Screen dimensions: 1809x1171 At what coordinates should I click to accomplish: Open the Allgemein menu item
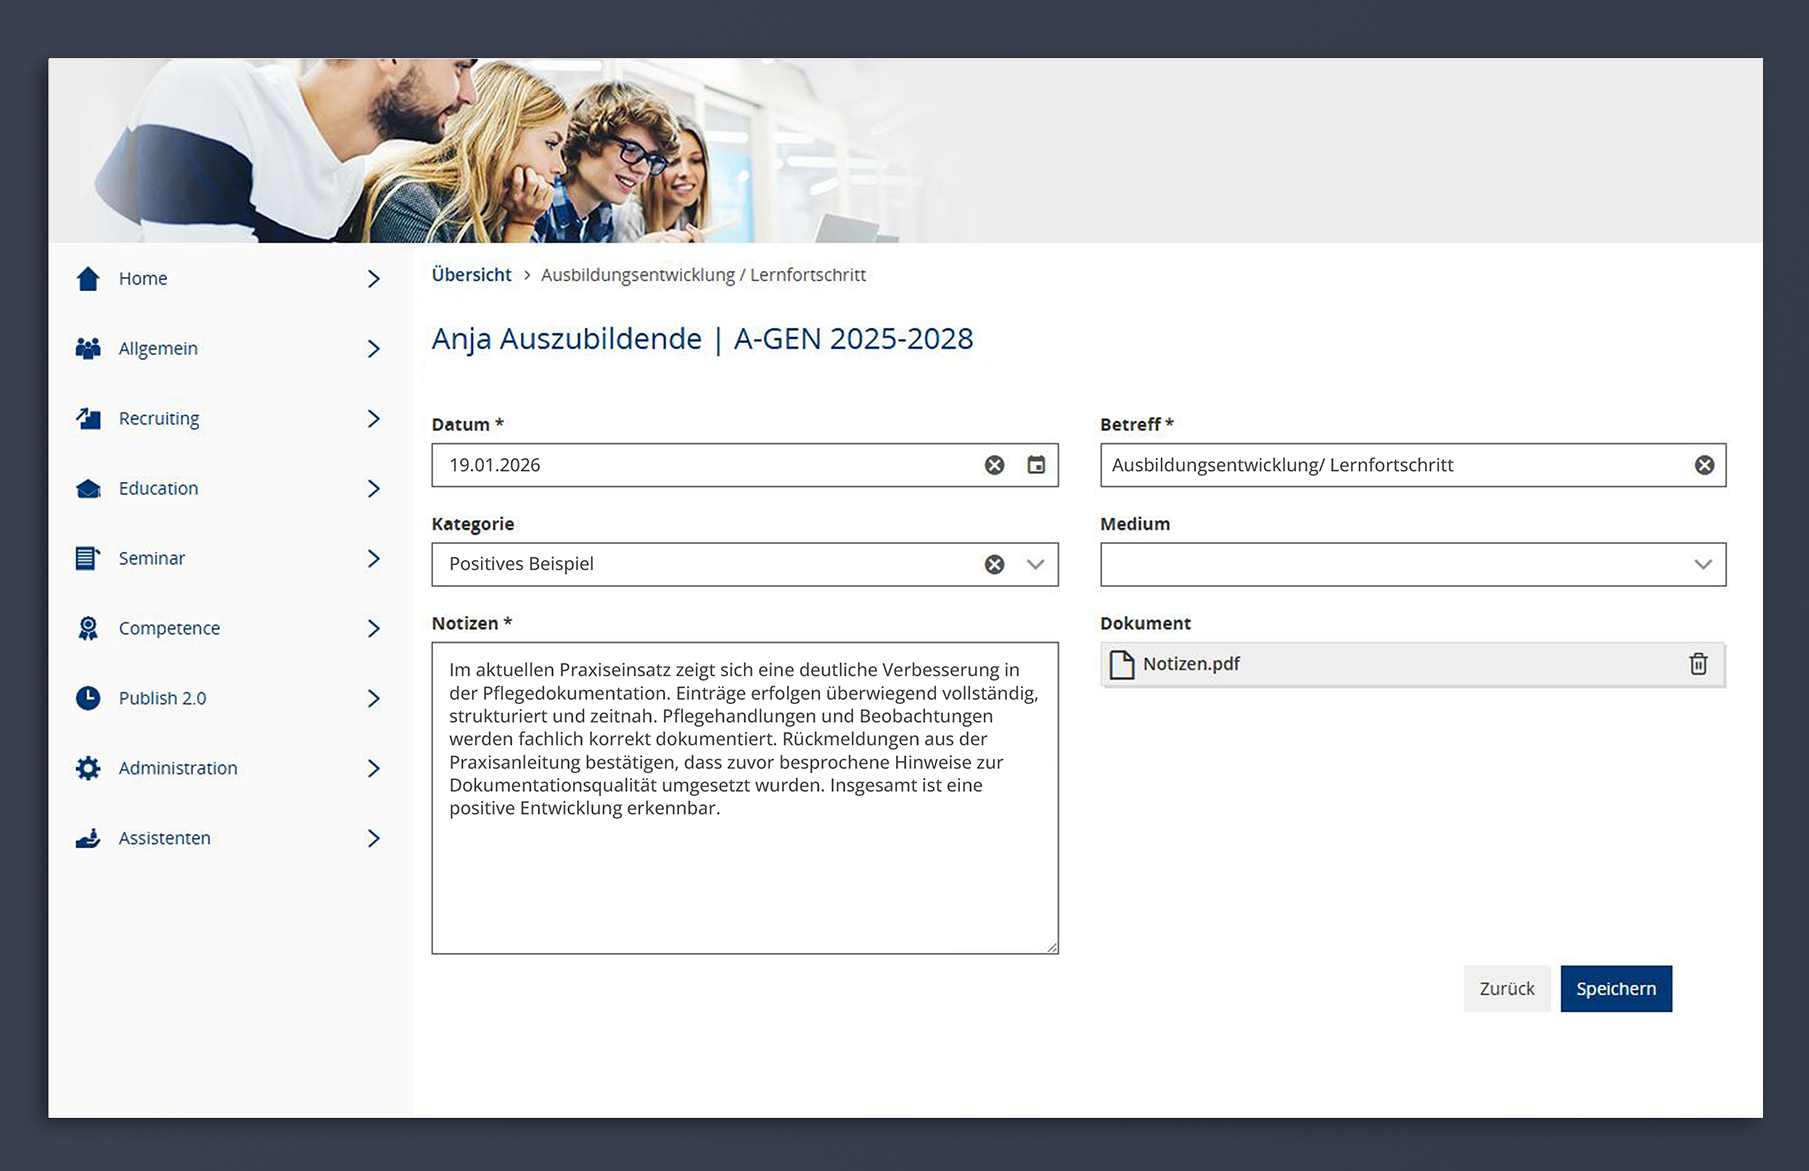(158, 349)
